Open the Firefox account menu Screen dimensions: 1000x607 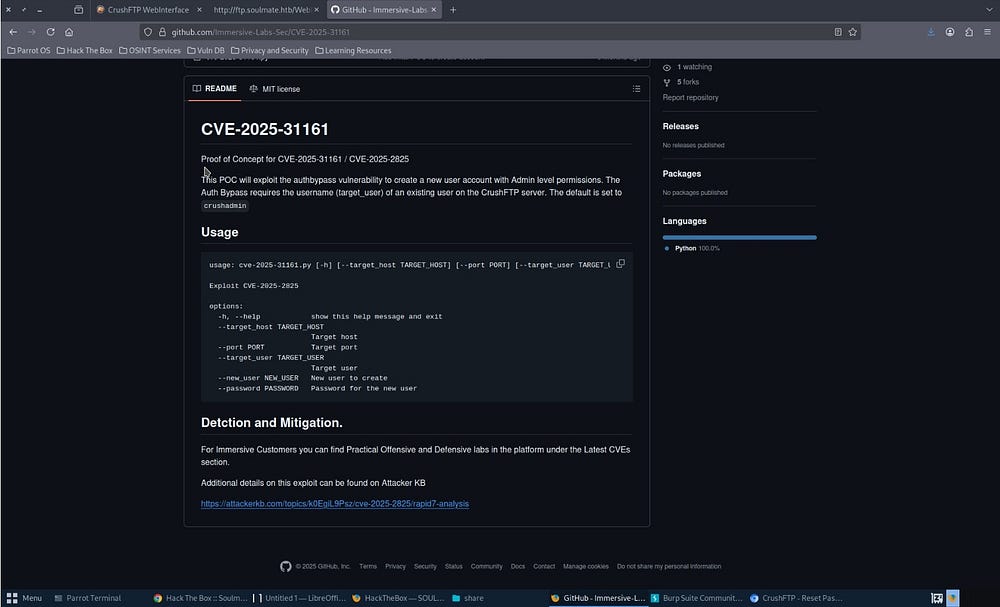click(950, 32)
